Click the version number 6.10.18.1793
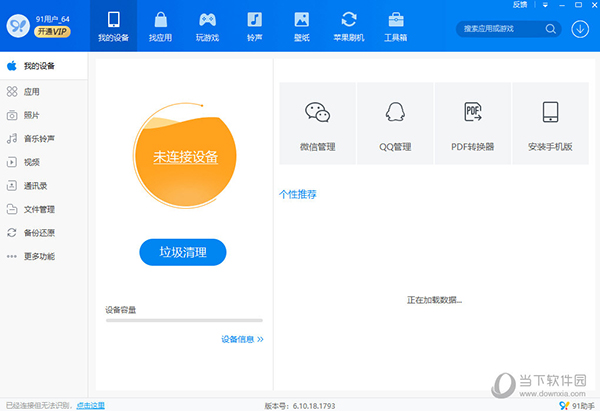Screen dimensions: 600x411 click(314, 406)
